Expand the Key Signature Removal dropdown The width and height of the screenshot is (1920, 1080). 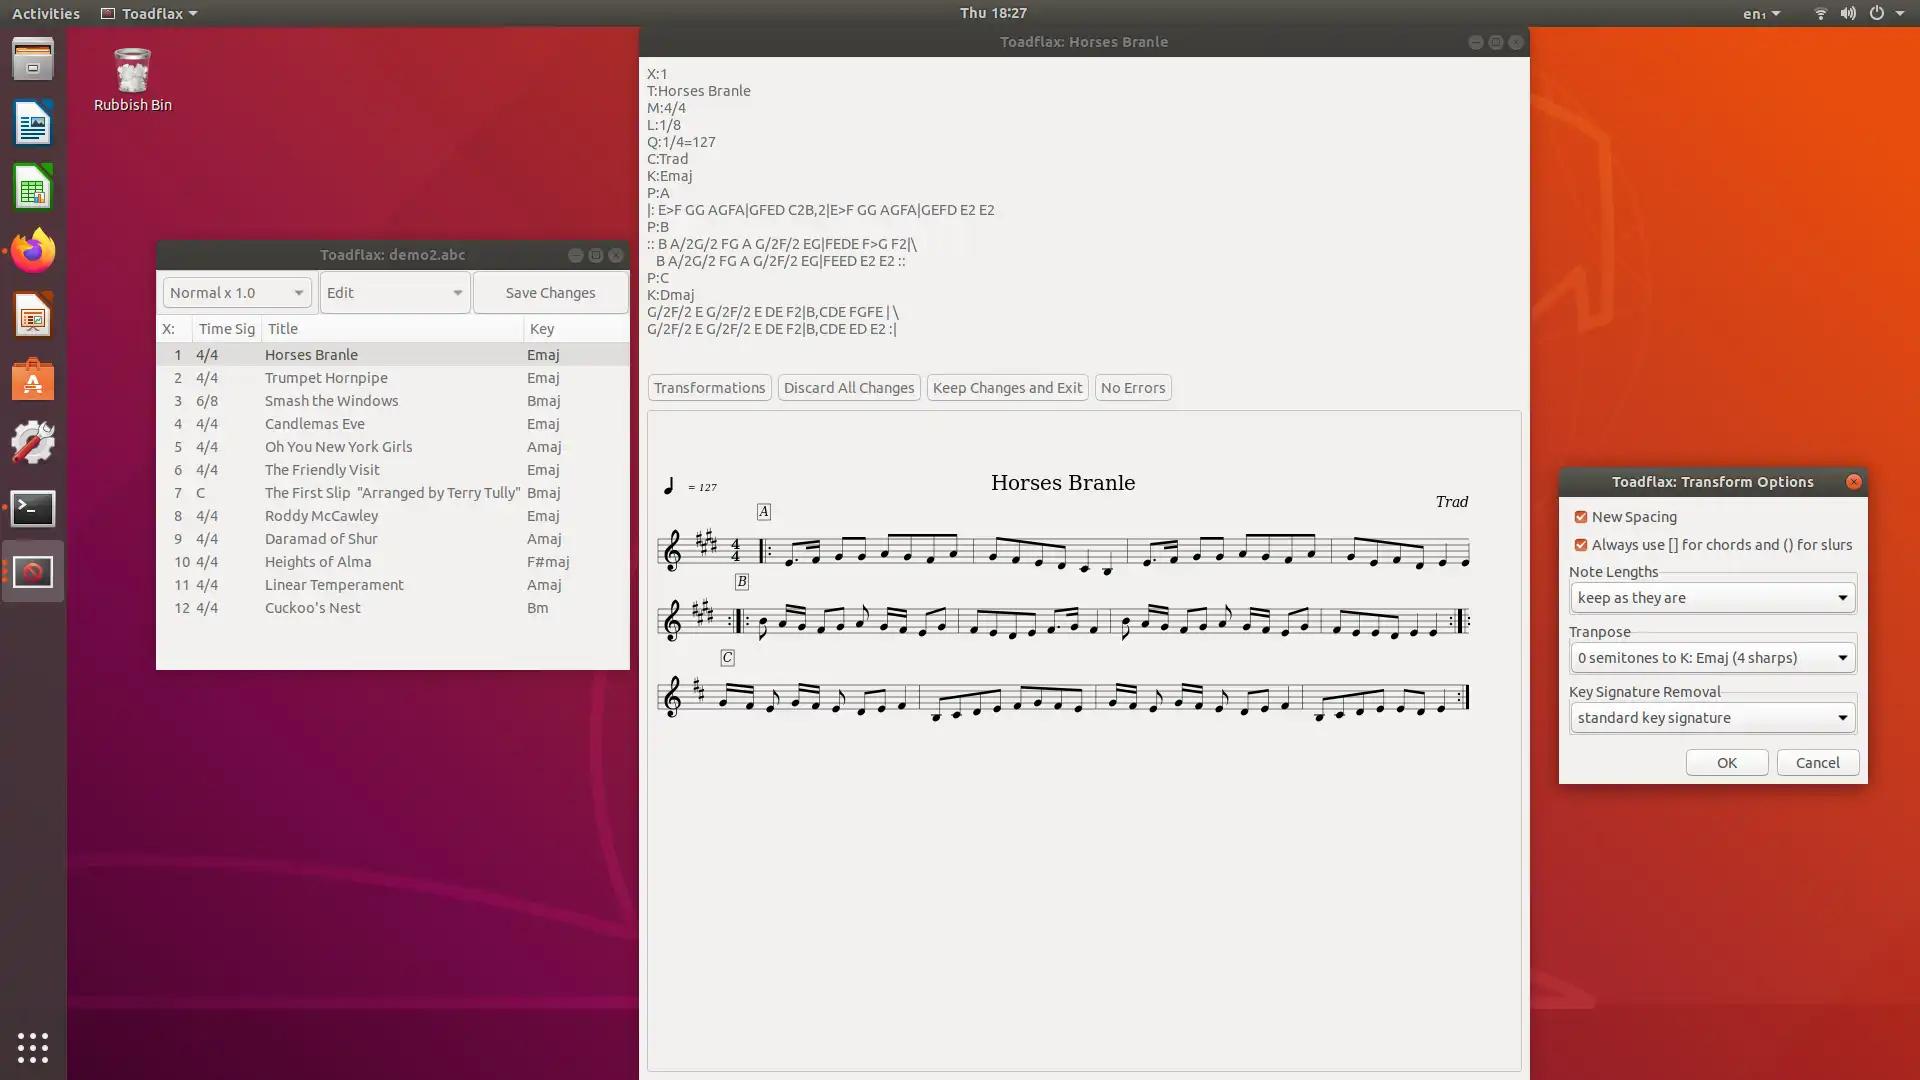point(1841,717)
